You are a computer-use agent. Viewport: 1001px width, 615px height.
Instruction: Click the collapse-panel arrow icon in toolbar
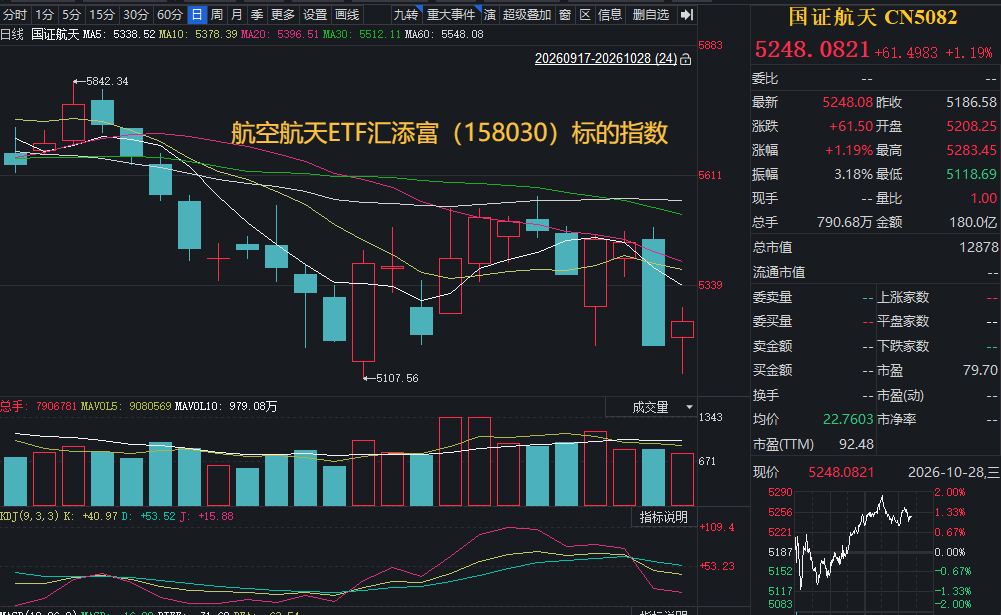pos(687,15)
